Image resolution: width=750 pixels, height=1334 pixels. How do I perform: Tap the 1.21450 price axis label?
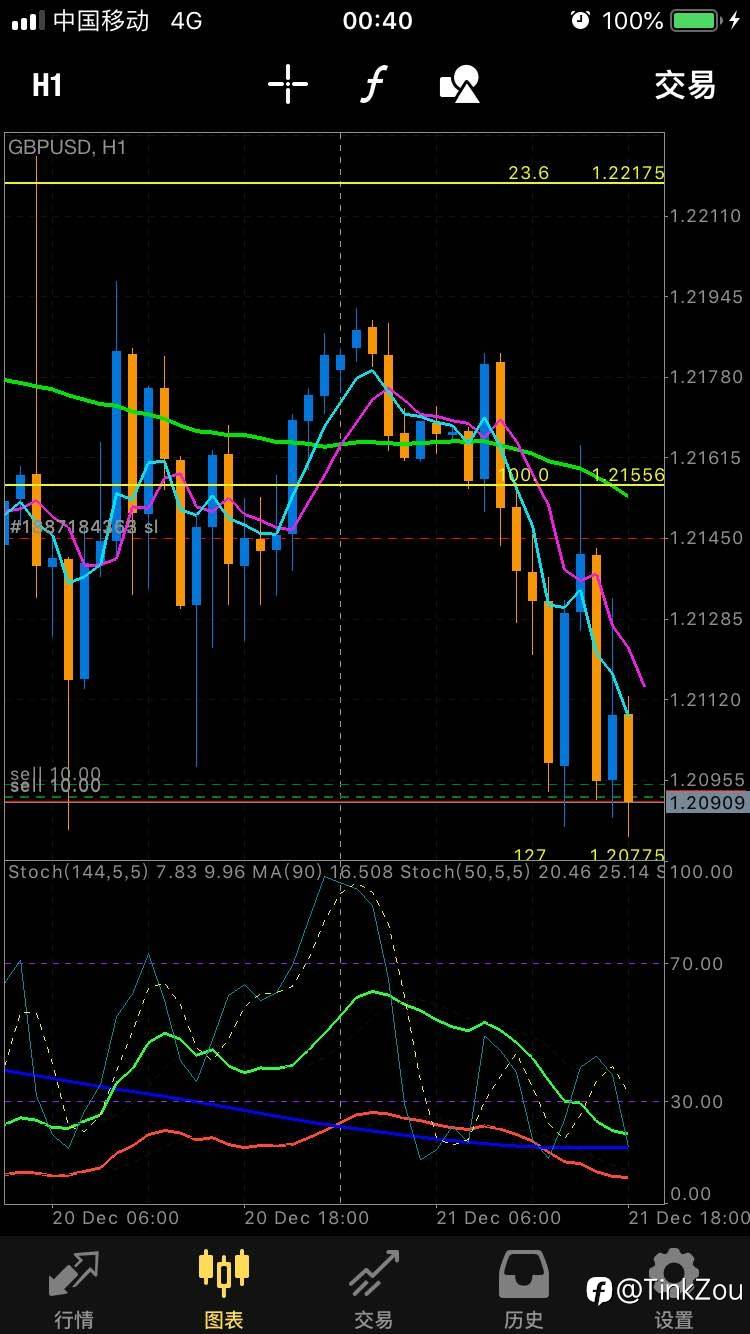pos(706,538)
